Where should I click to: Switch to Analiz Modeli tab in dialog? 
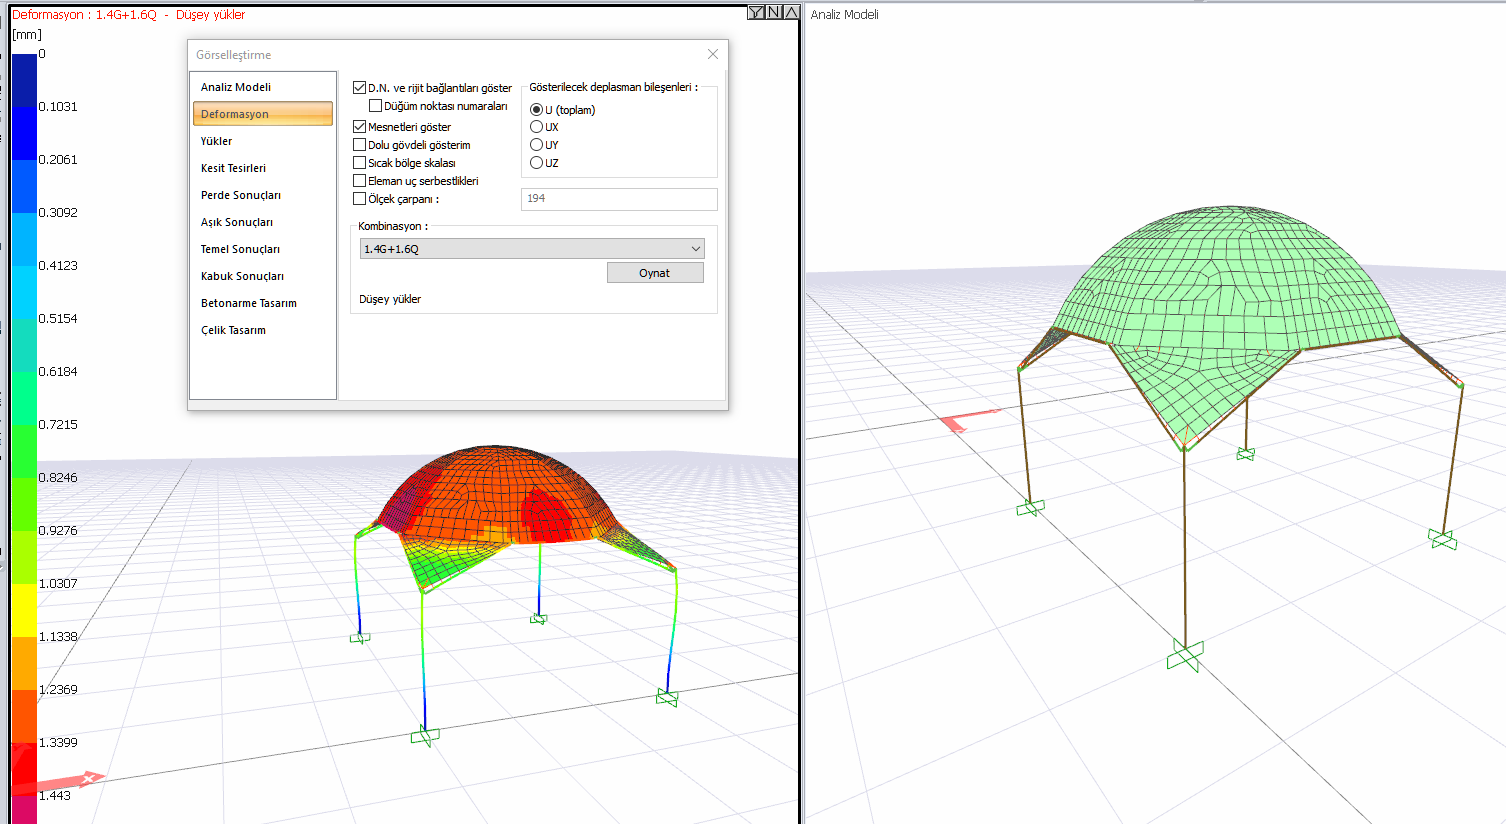click(x=263, y=87)
